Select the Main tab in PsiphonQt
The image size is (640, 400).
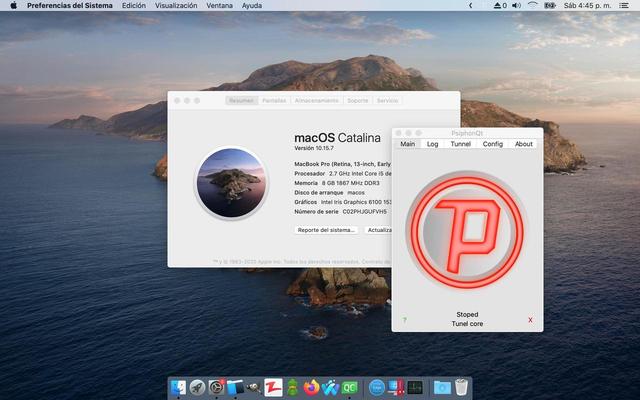[x=407, y=144]
